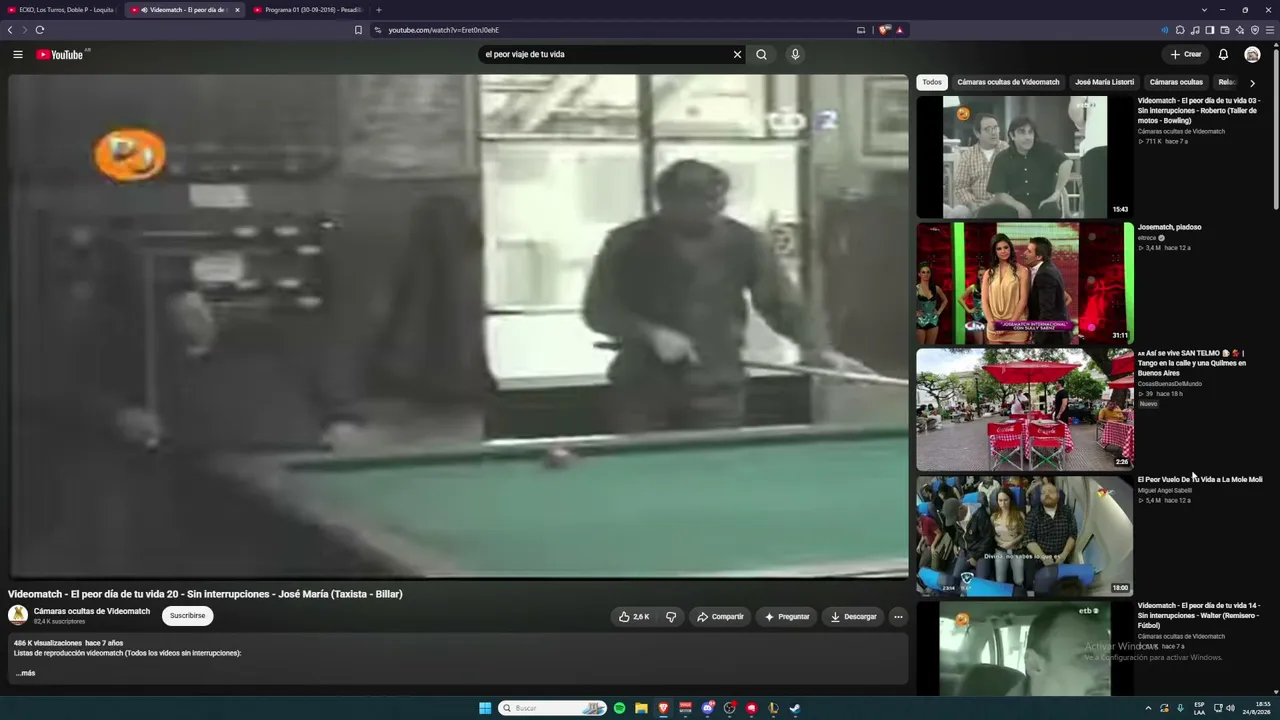Switch to the Programa 01 browser tab
Viewport: 1280px width, 720px height.
(308, 10)
